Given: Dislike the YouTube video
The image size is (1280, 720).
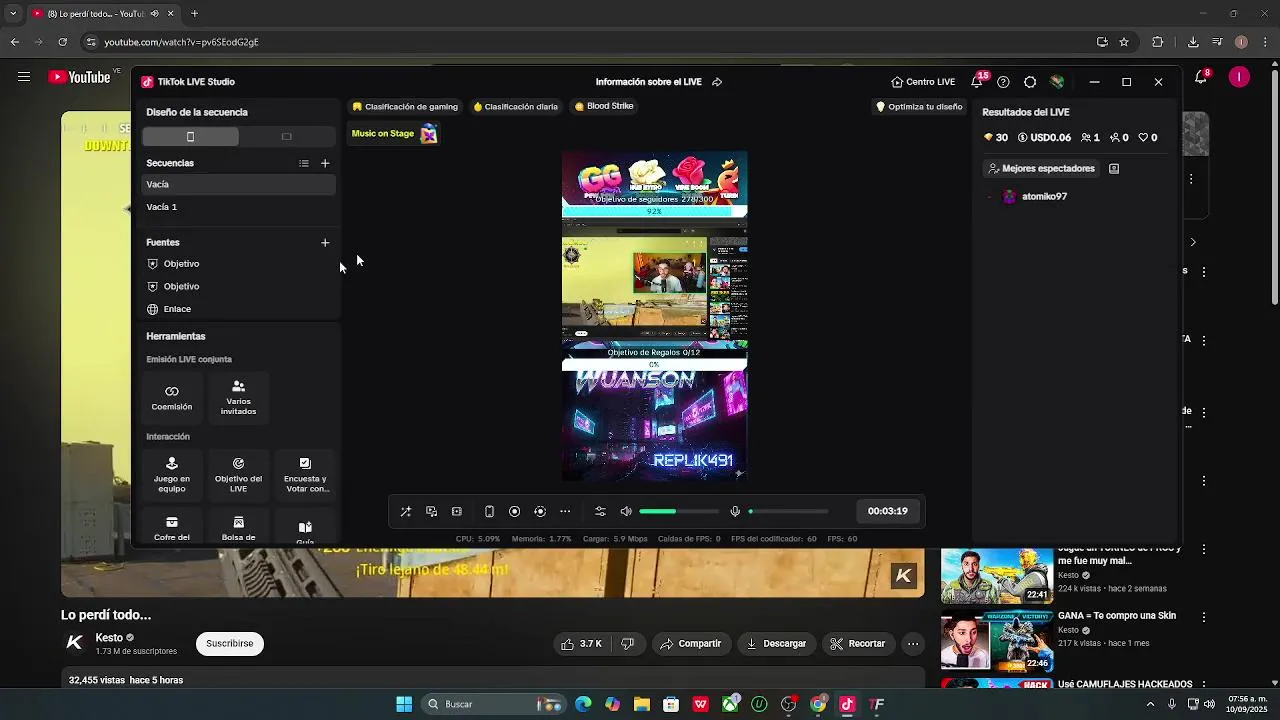Looking at the screenshot, I should tap(628, 644).
